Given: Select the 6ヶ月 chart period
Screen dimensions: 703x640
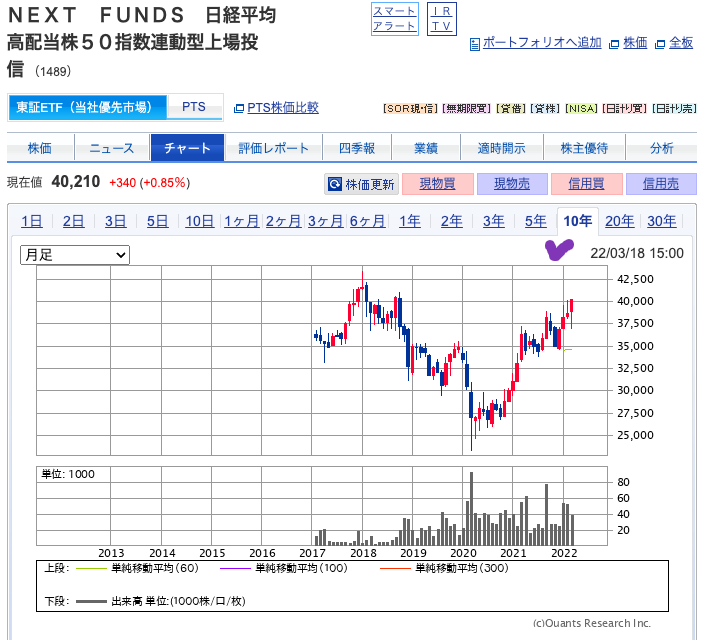Looking at the screenshot, I should tap(368, 221).
